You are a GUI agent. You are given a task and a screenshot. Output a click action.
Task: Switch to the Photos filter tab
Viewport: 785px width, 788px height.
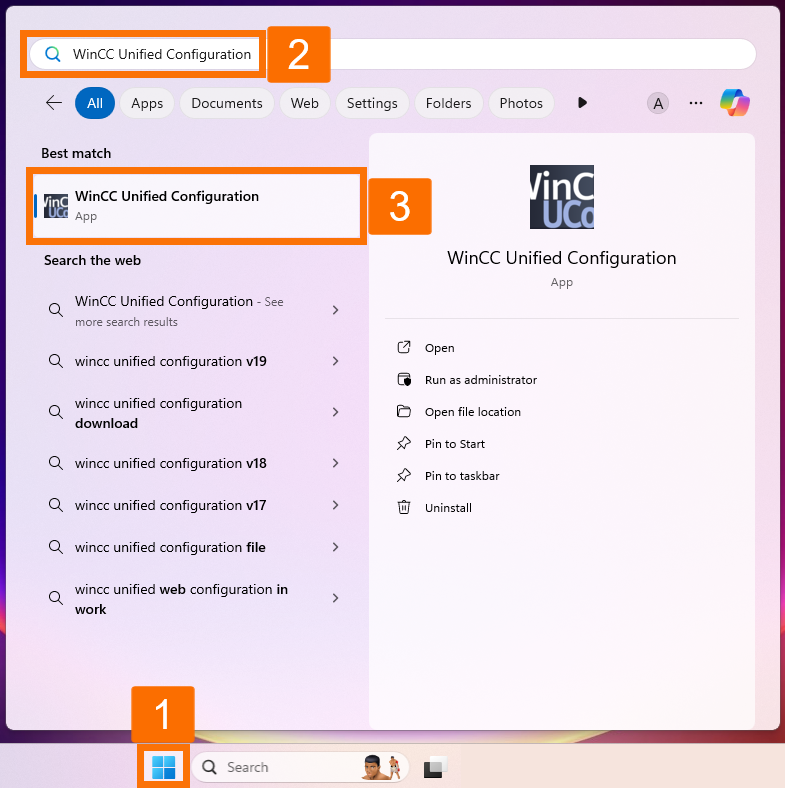521,103
